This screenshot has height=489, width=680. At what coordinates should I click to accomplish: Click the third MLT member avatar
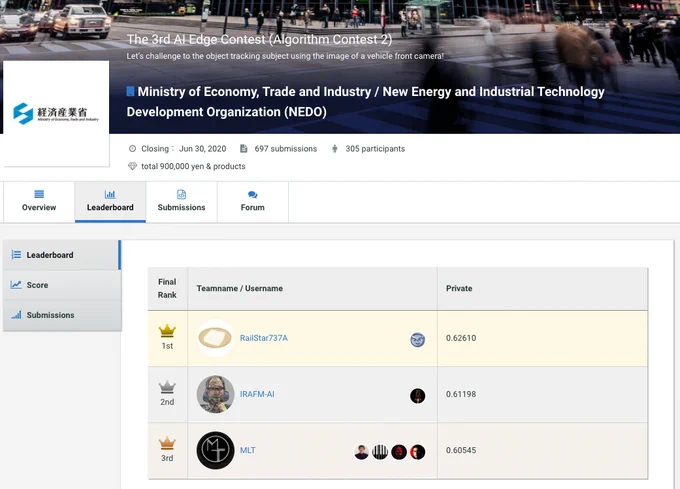click(399, 452)
